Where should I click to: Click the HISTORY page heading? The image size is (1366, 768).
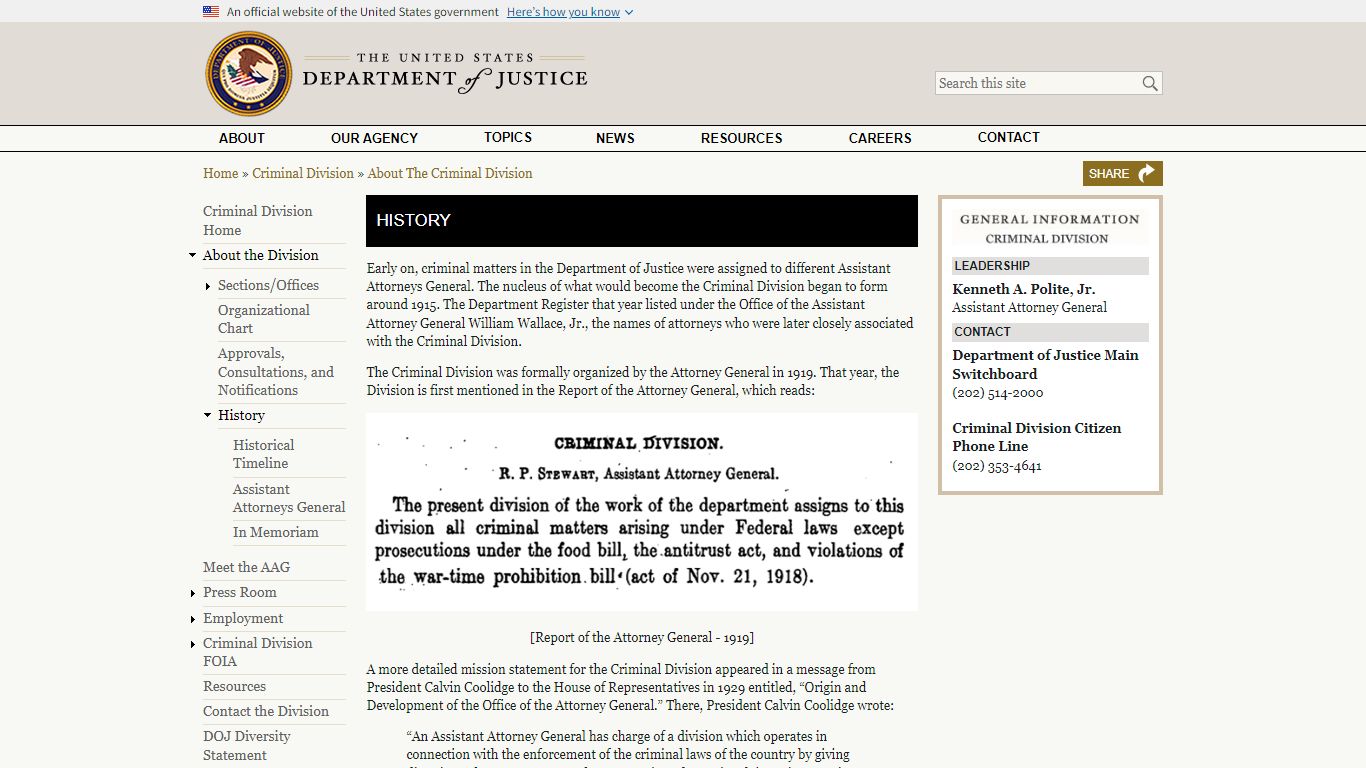(413, 220)
